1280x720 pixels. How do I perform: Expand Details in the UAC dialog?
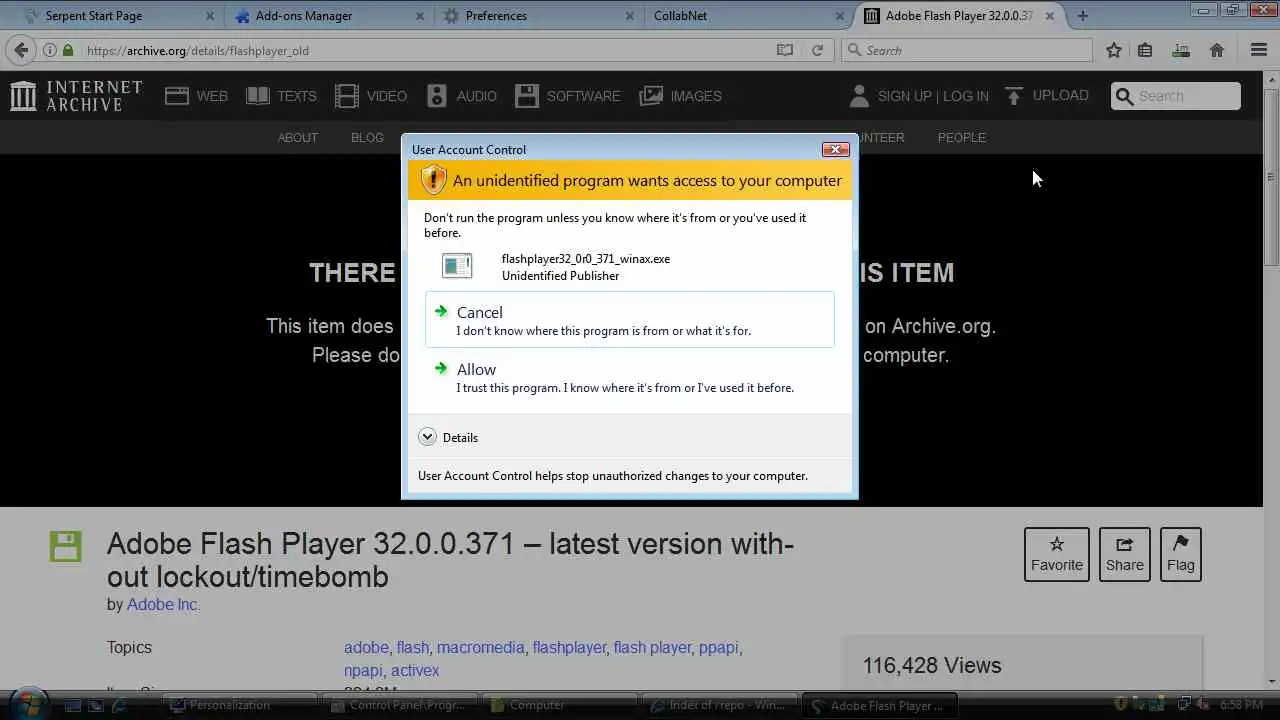(x=448, y=437)
